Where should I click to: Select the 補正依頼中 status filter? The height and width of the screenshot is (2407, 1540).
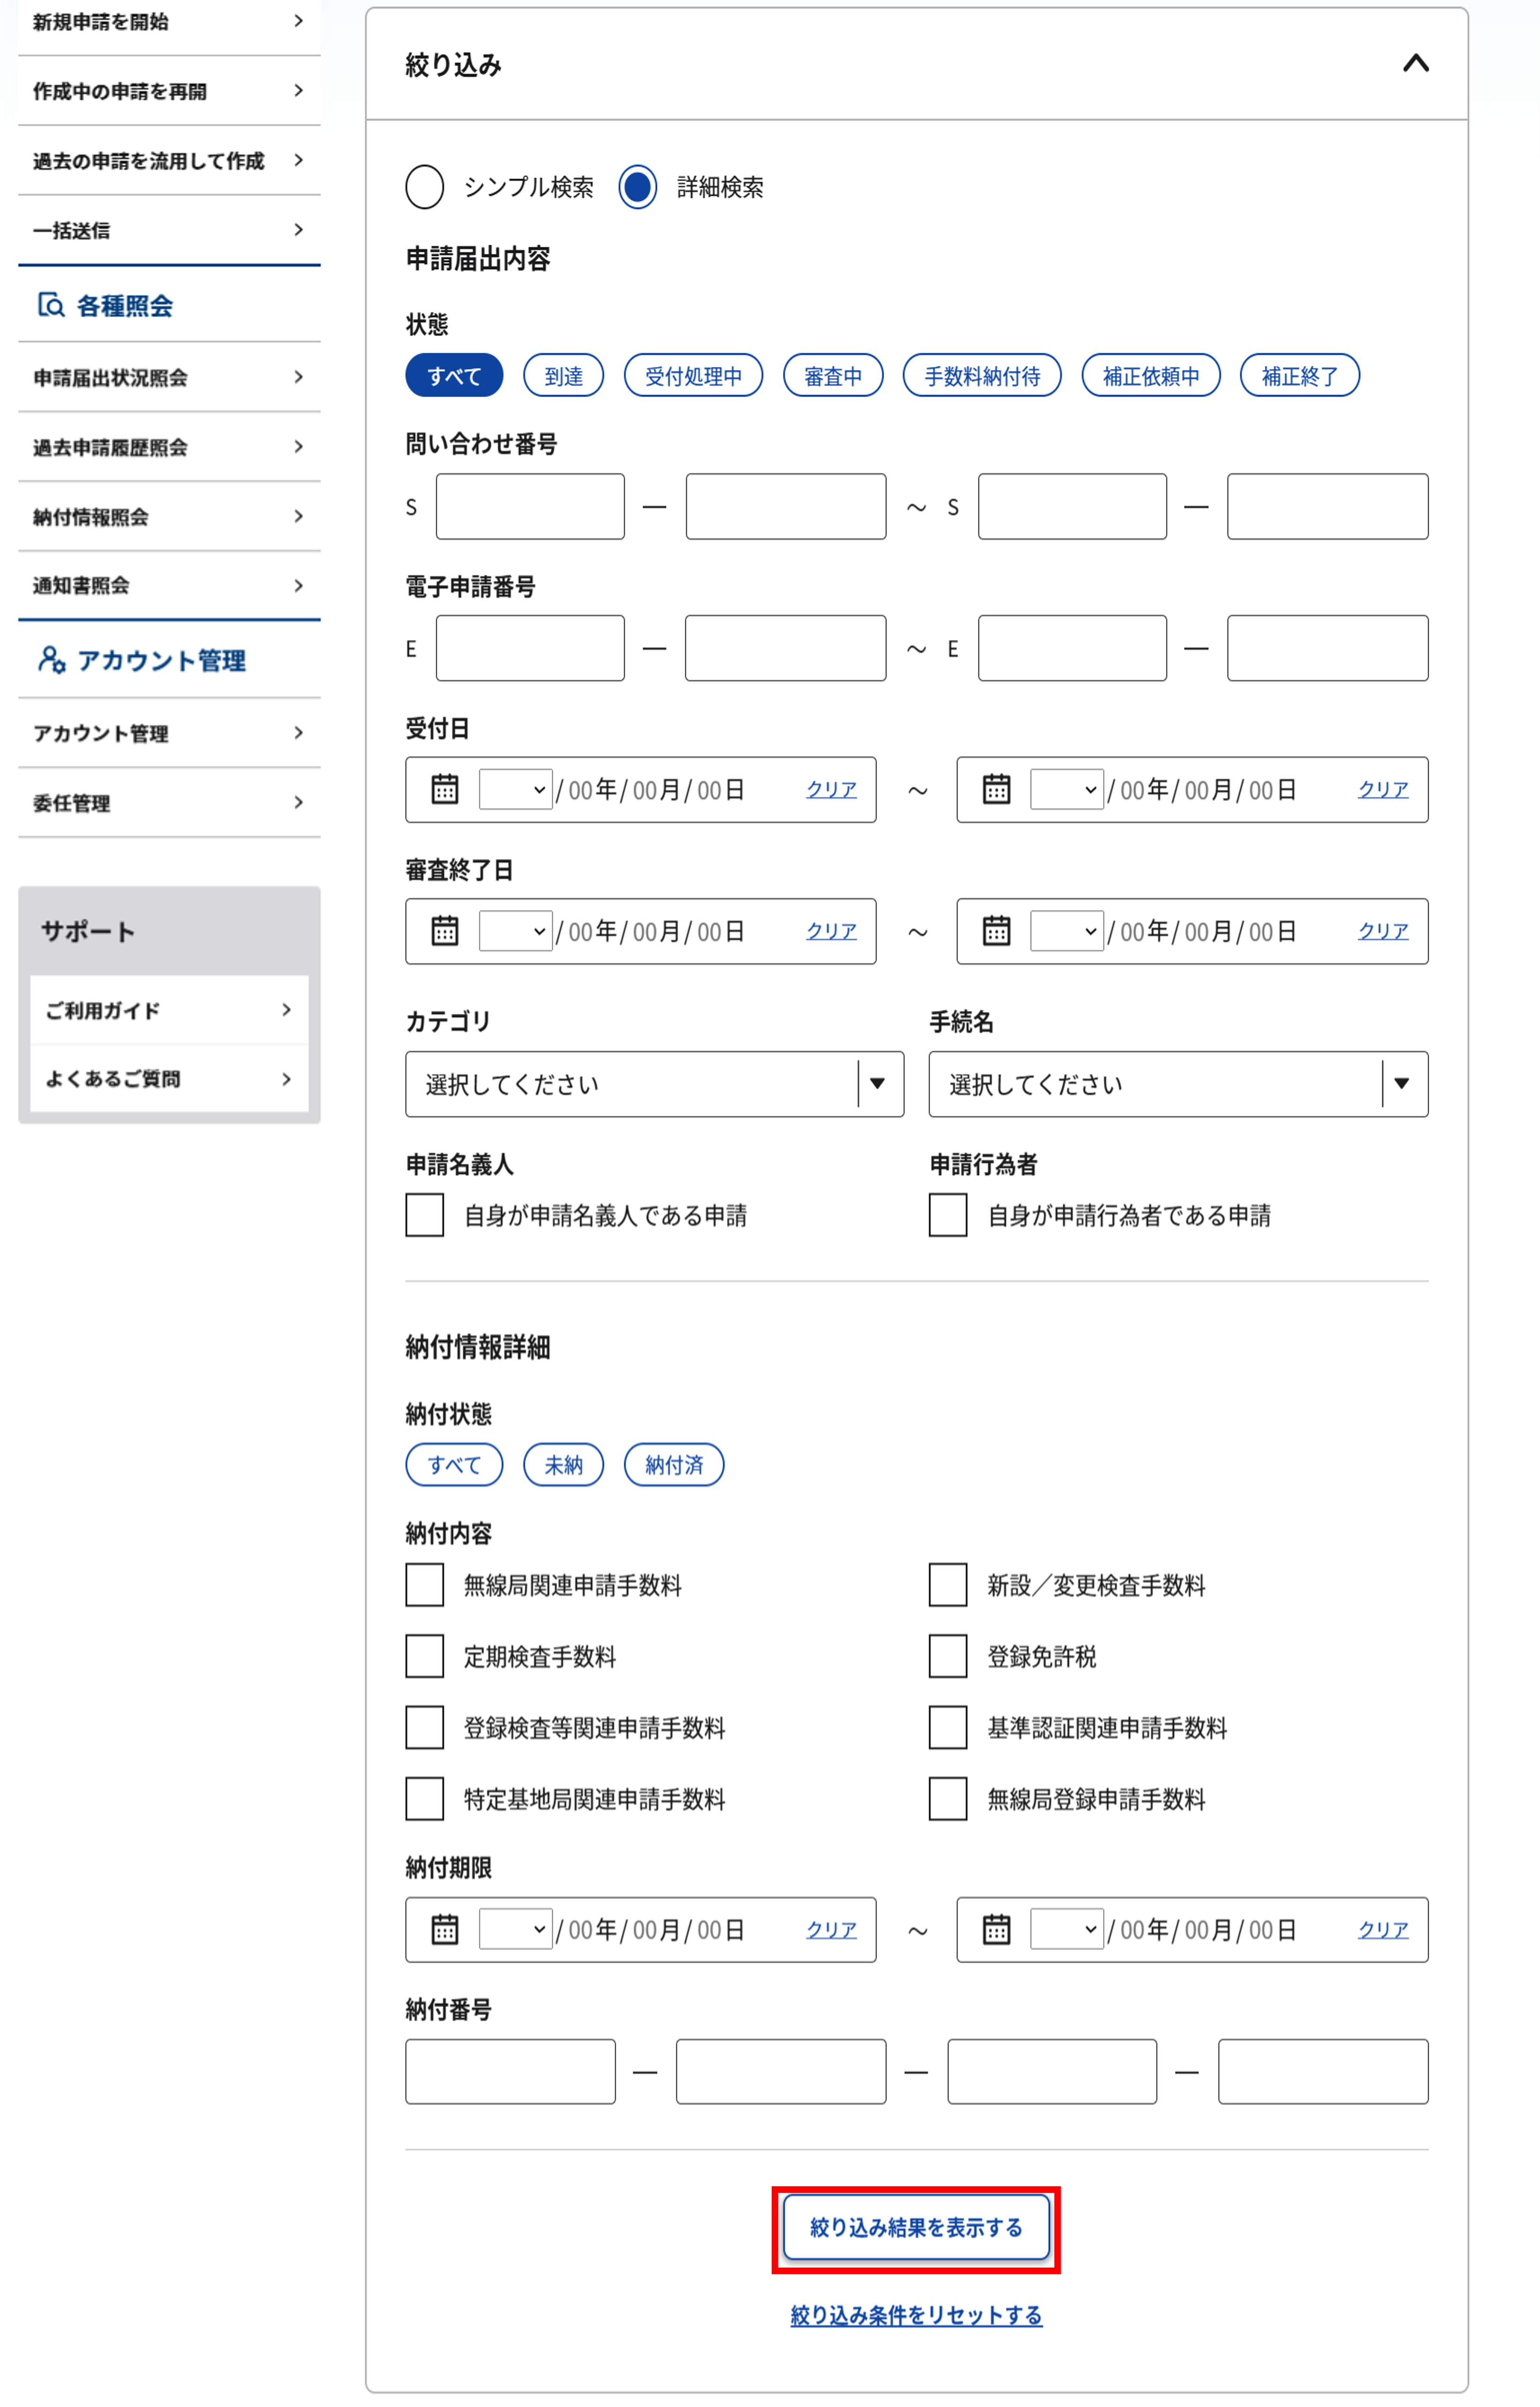click(x=1151, y=375)
